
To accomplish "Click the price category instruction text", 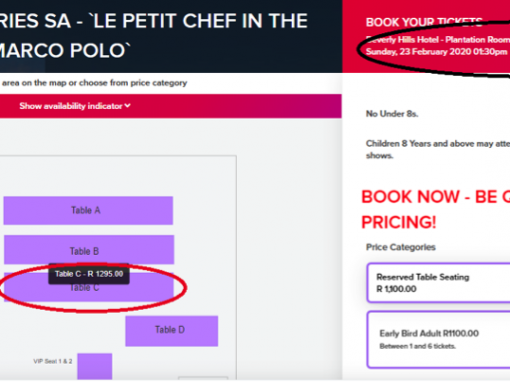I will point(94,83).
